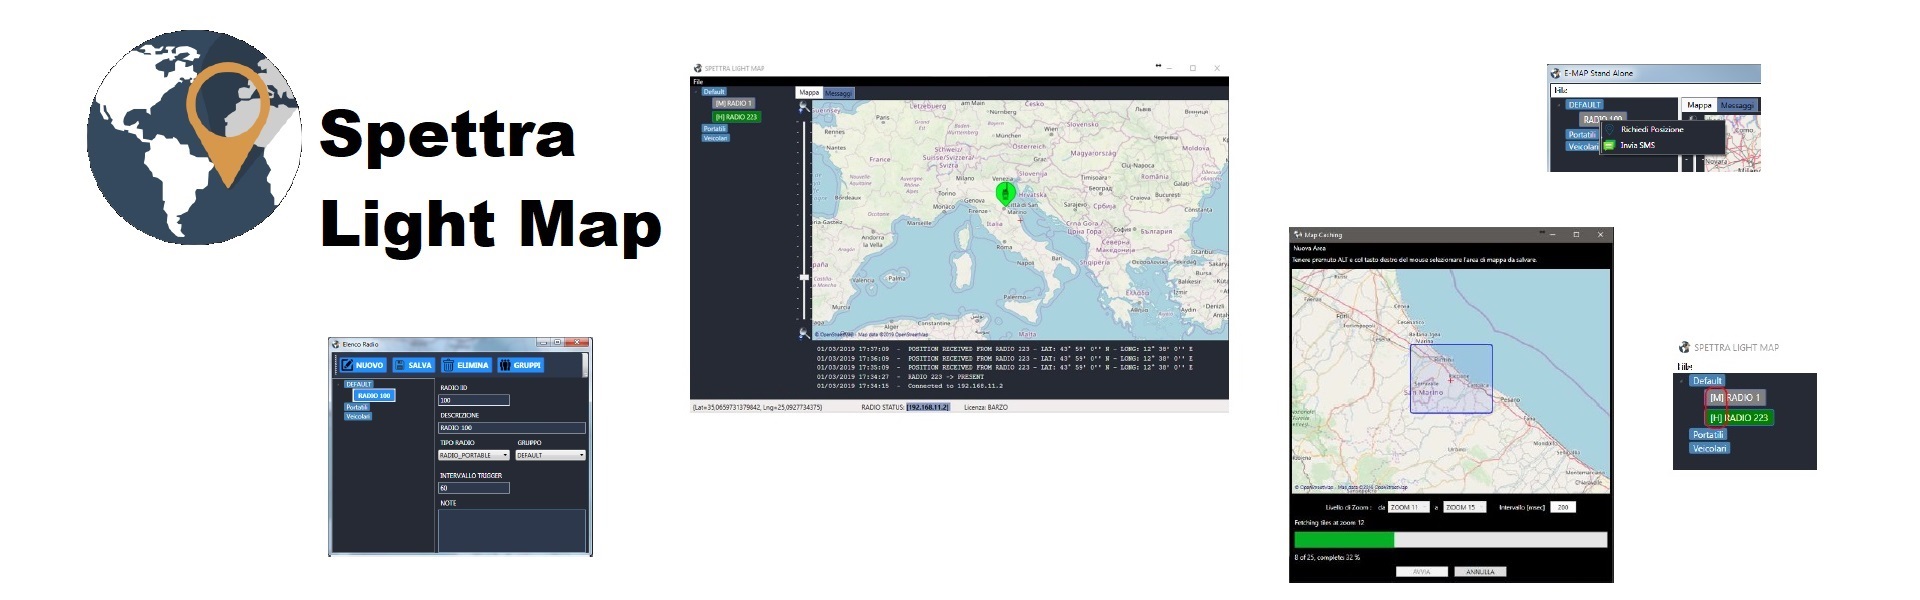Viewport: 1920px width, 600px height.
Task: Switch to the Messaggi tab in main window
Action: coord(839,93)
